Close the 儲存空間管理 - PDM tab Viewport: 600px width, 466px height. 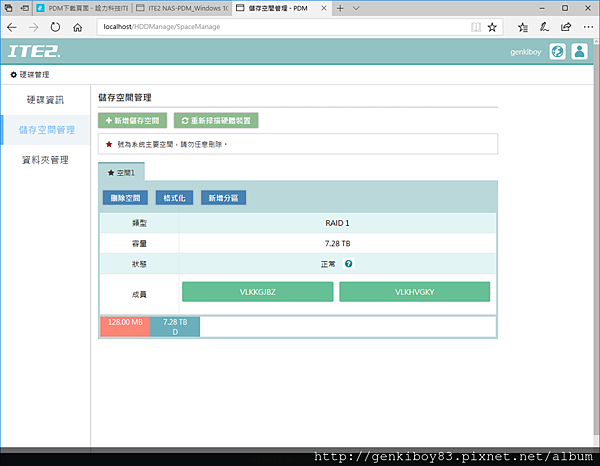pos(324,8)
